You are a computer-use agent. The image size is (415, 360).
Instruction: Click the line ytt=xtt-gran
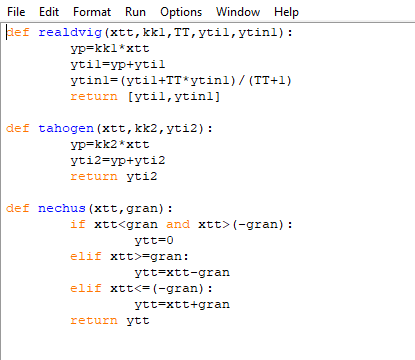[182, 272]
